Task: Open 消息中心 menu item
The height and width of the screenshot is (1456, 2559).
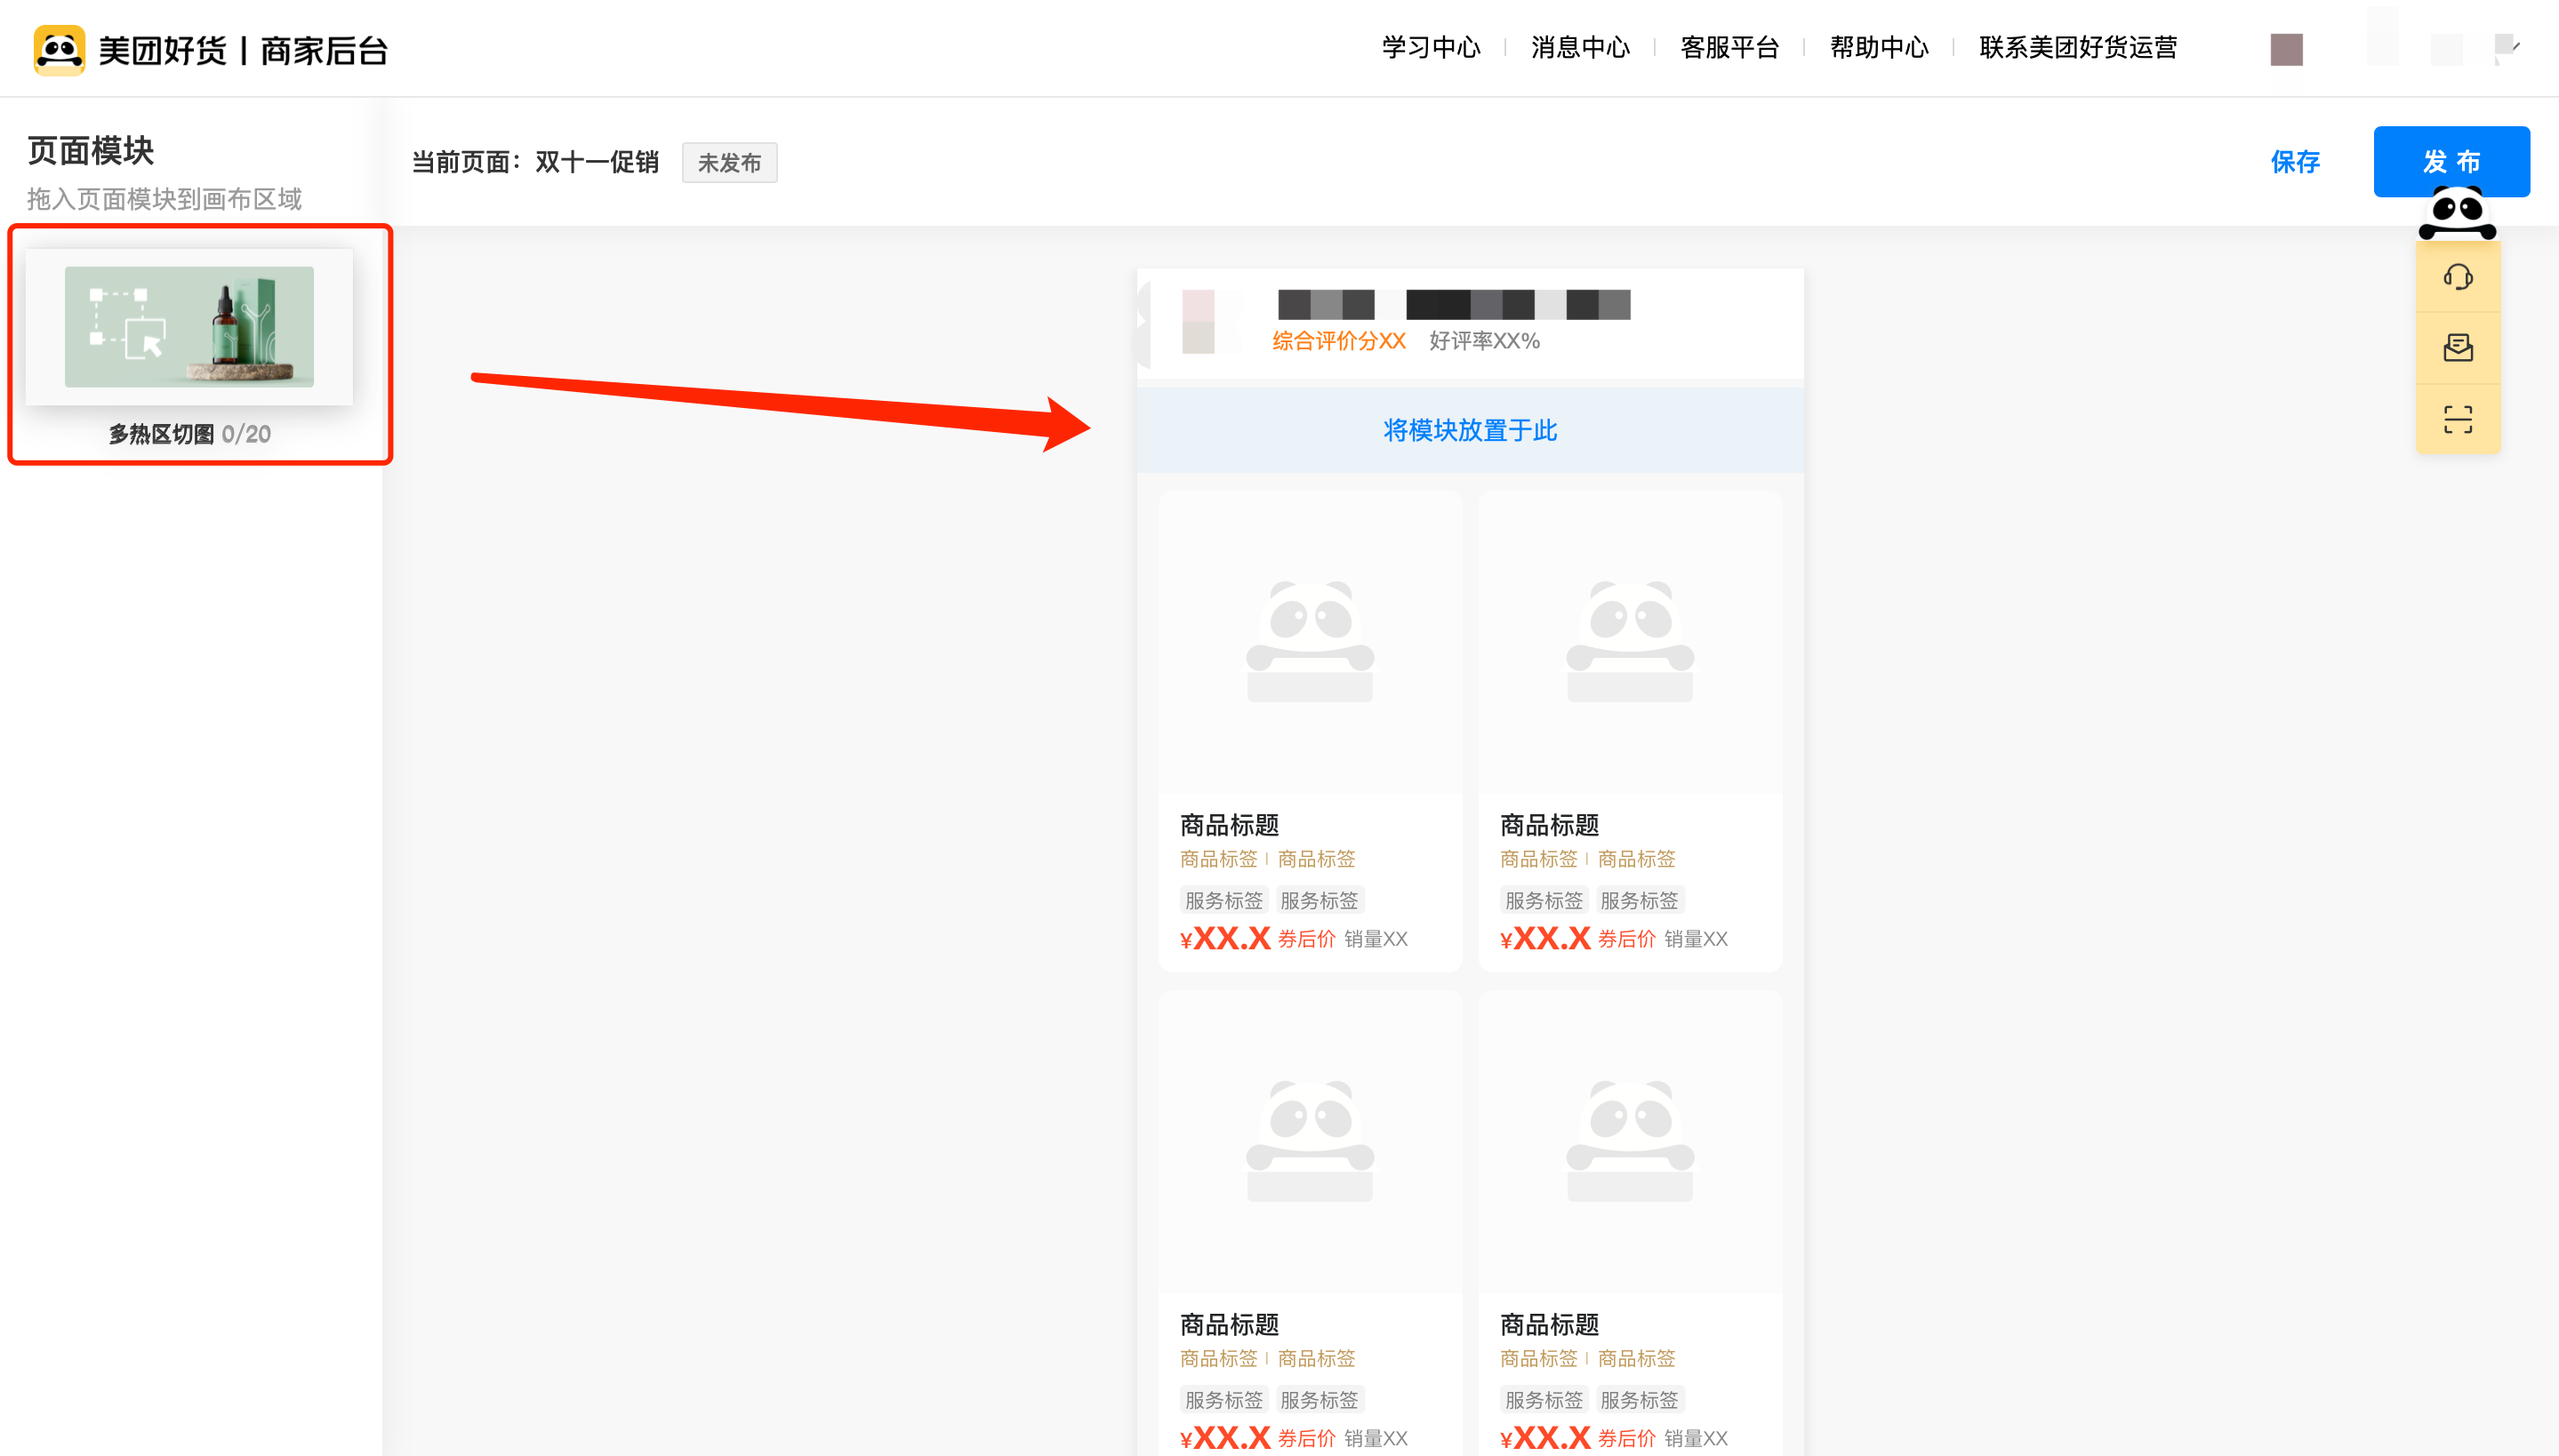Action: coord(1580,48)
